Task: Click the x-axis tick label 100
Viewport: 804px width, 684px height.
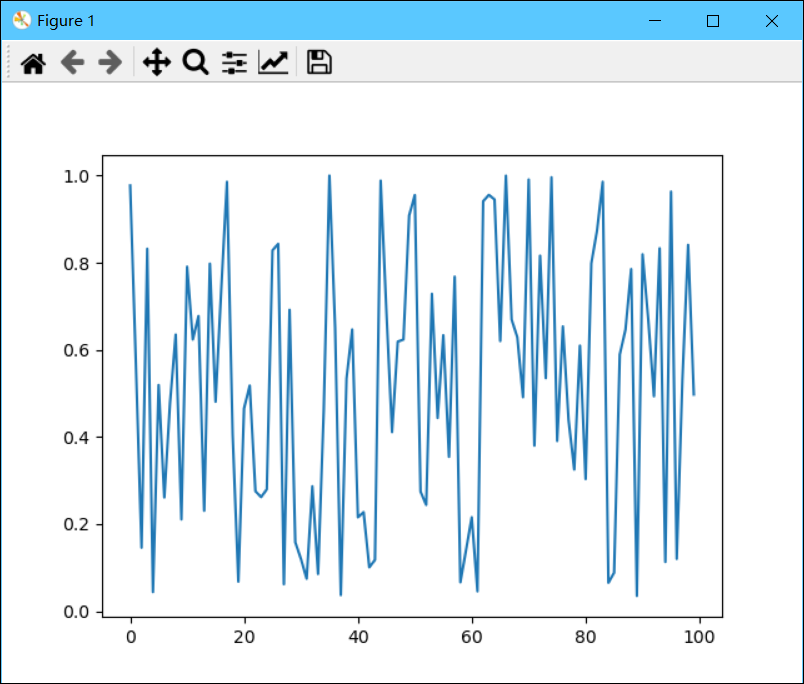Action: (699, 637)
